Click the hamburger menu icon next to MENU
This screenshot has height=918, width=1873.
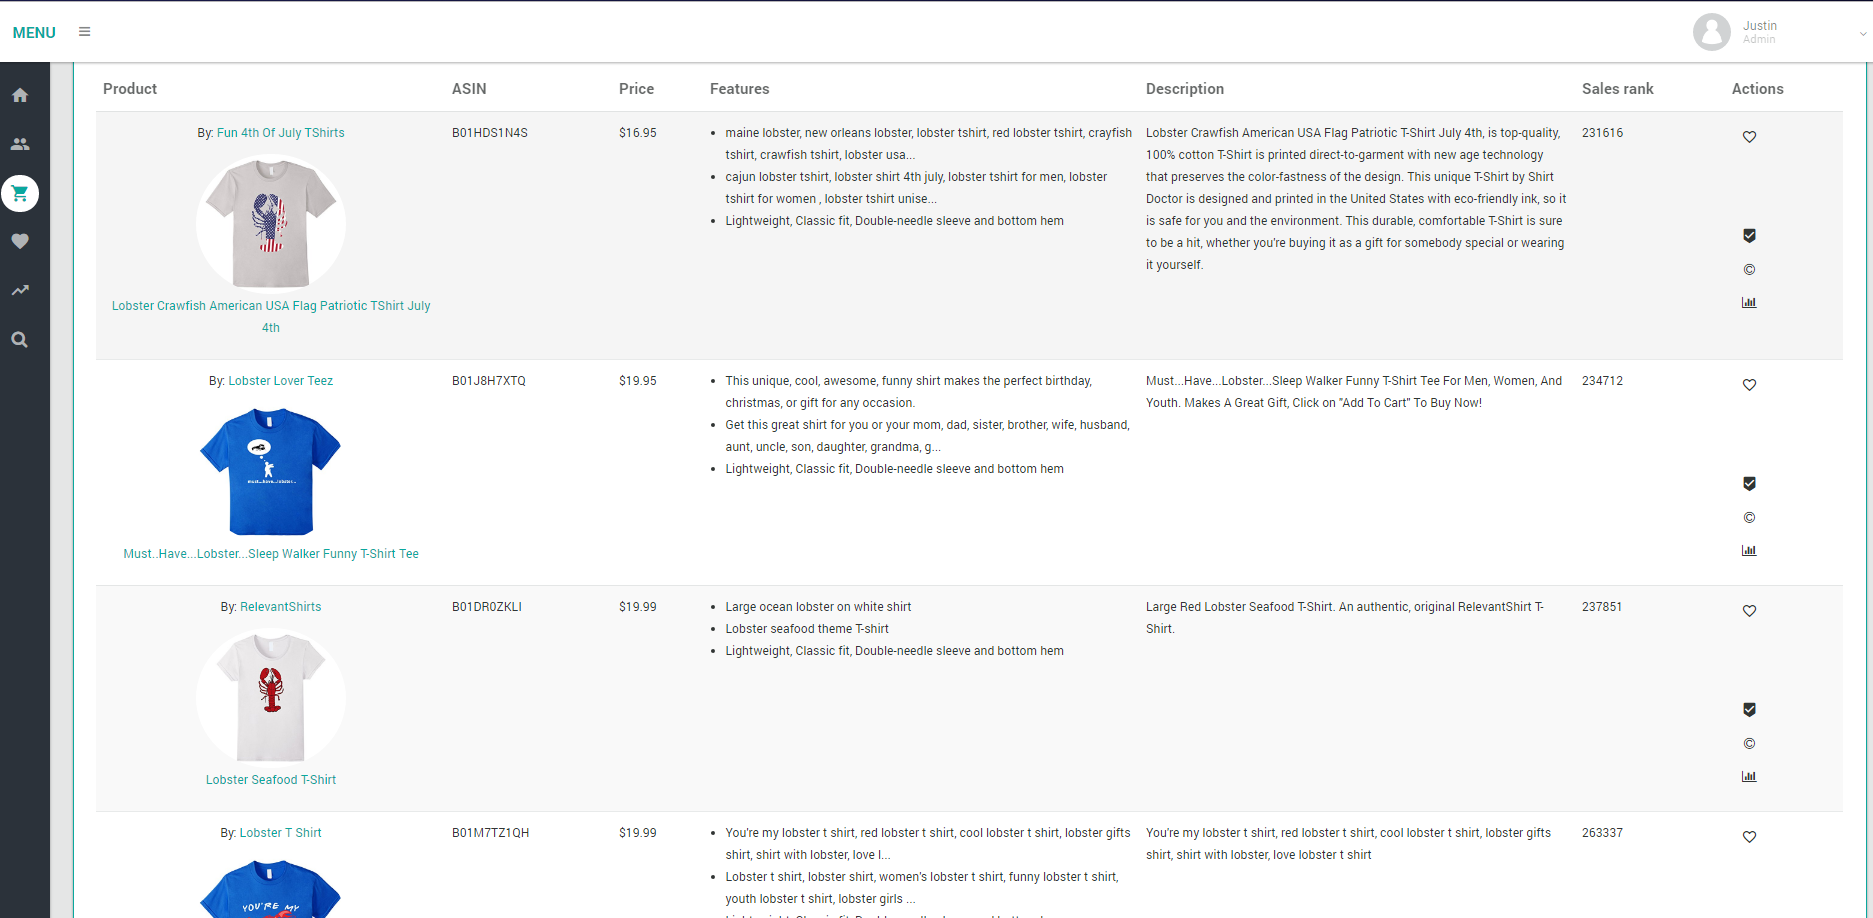click(x=84, y=31)
